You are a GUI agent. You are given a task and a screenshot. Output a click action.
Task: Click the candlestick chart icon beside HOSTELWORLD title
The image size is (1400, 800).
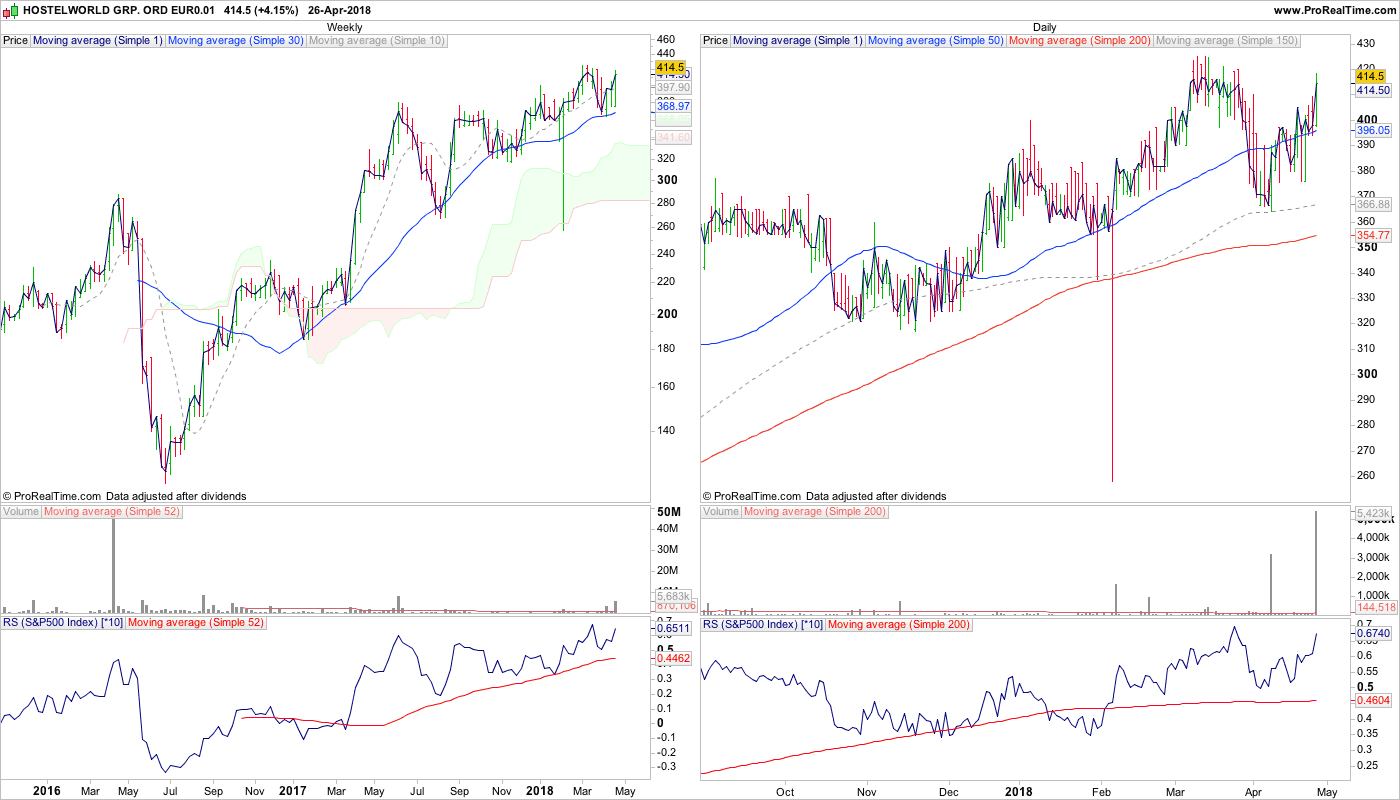(10, 10)
